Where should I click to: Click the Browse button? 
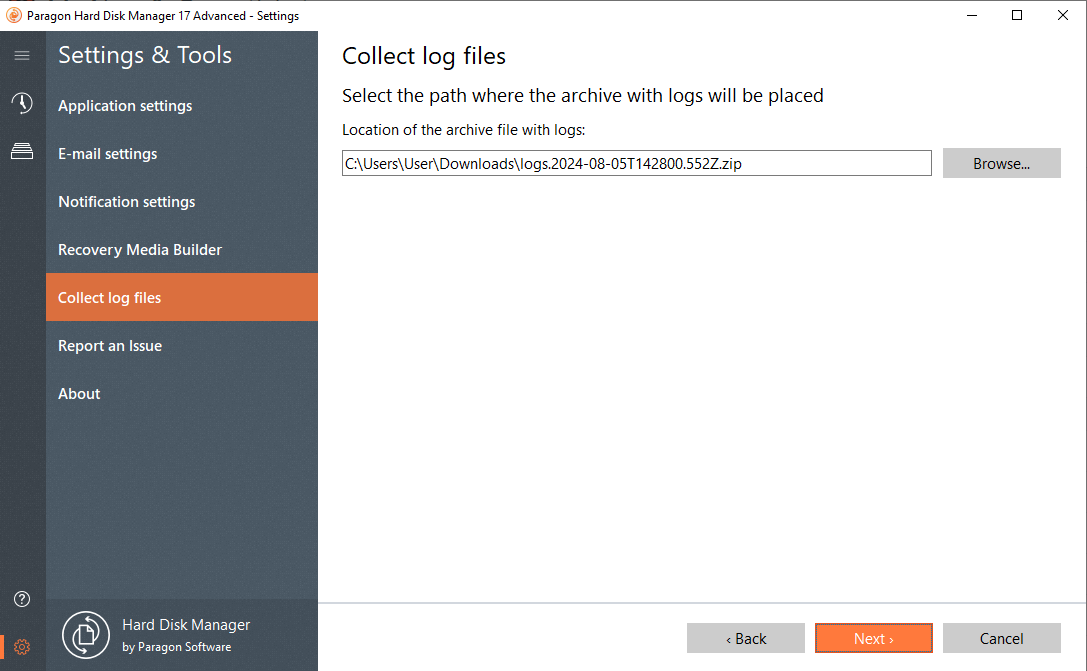click(1001, 164)
